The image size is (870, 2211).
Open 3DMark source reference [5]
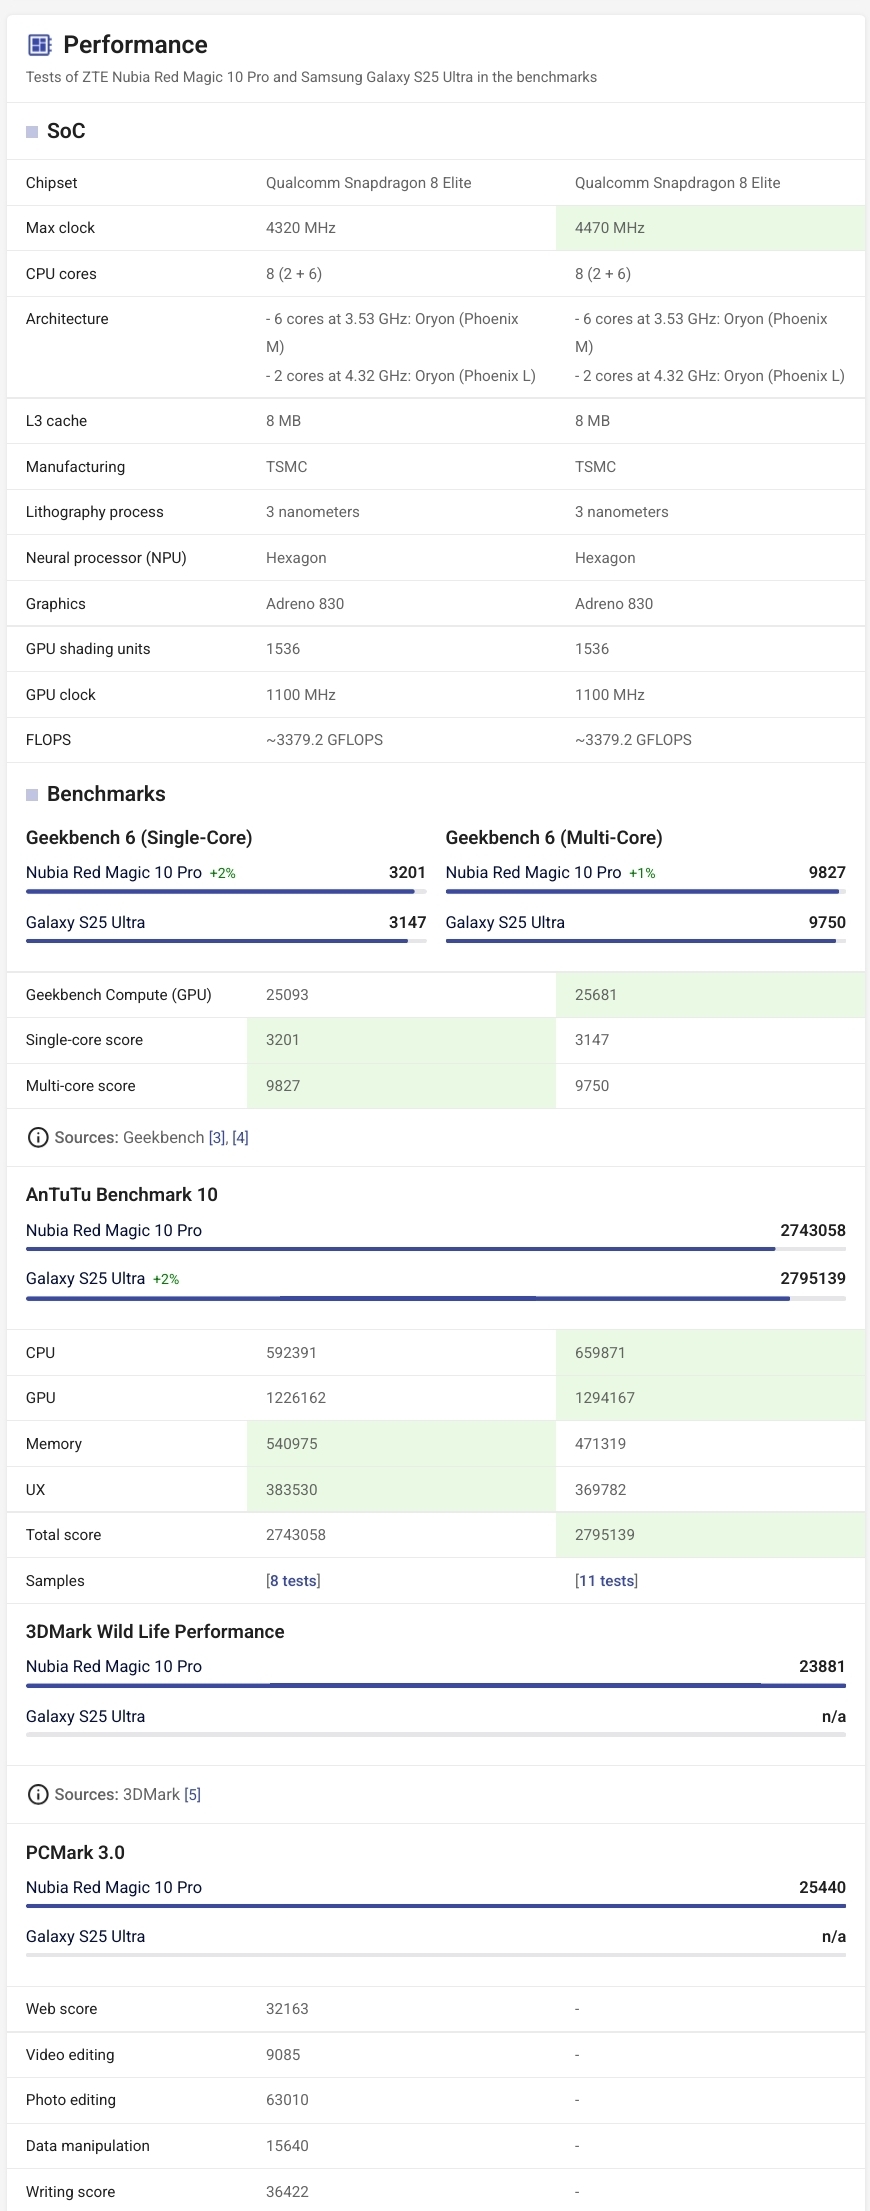point(193,1794)
